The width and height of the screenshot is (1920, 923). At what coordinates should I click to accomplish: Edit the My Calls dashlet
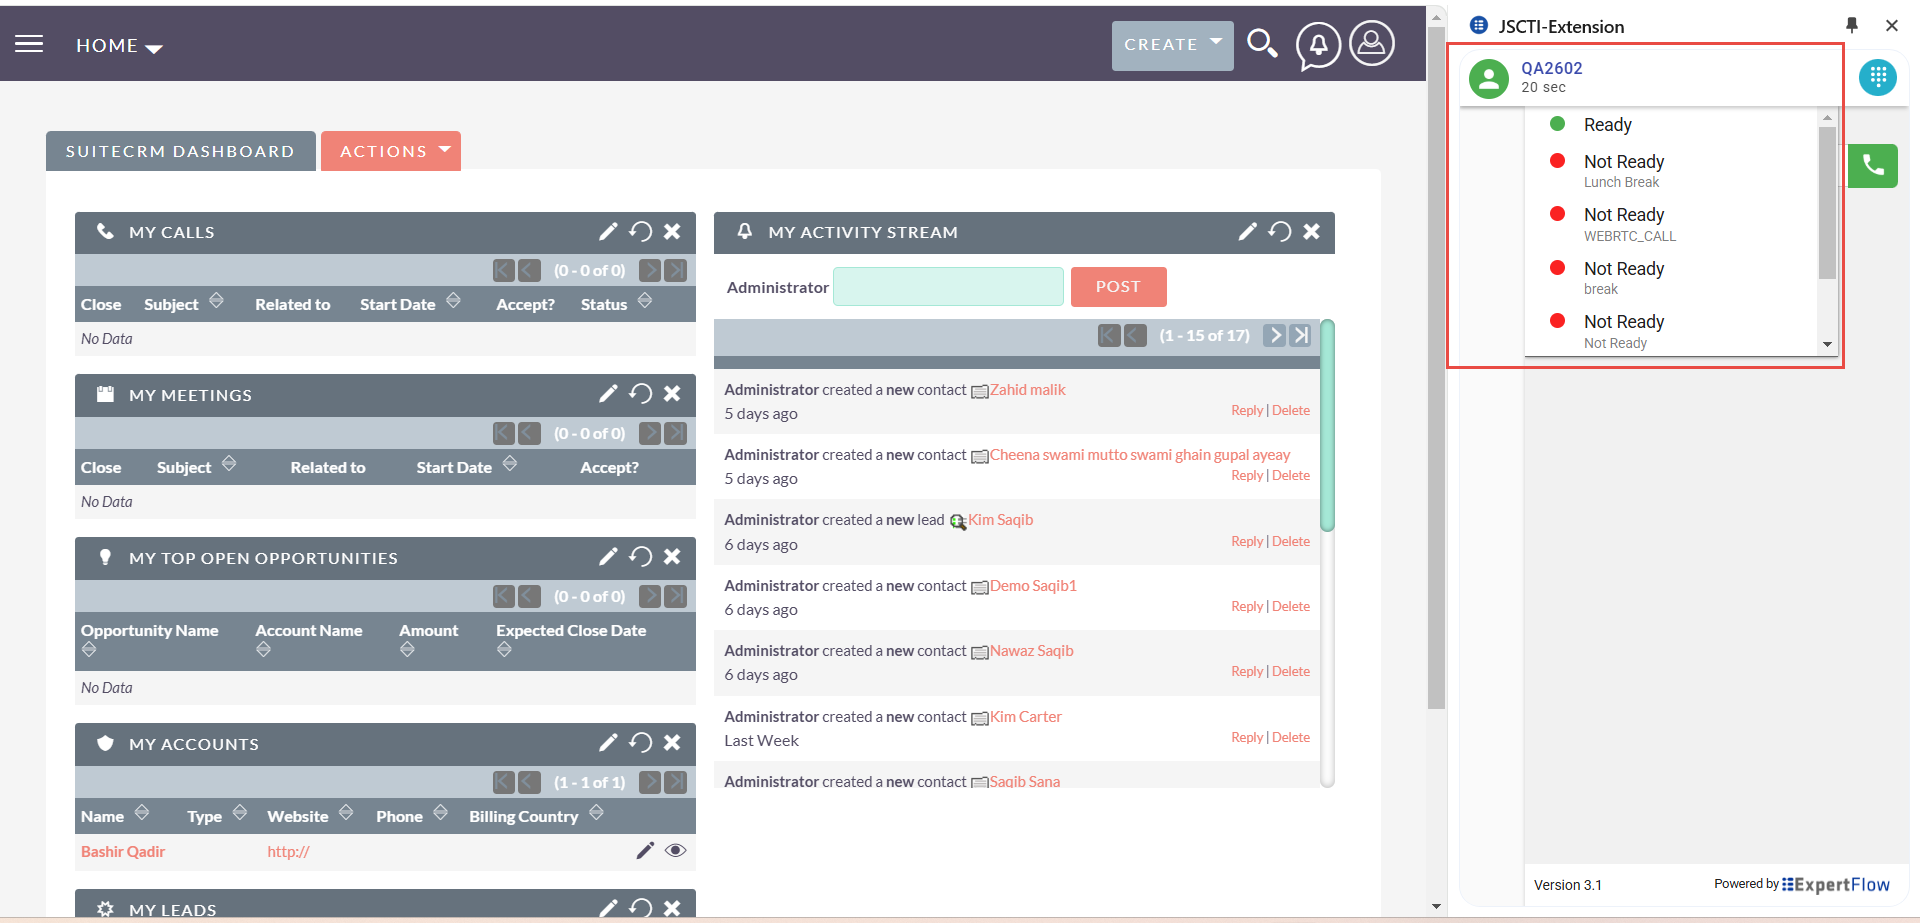point(608,232)
